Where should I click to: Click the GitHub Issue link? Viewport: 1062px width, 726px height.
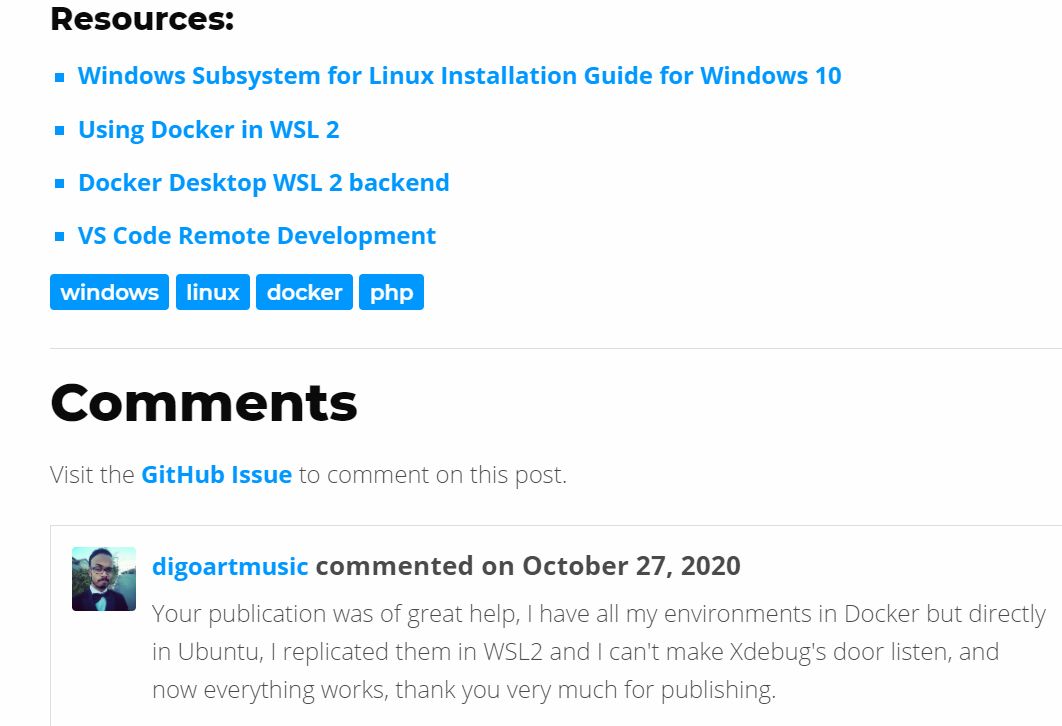click(x=217, y=474)
